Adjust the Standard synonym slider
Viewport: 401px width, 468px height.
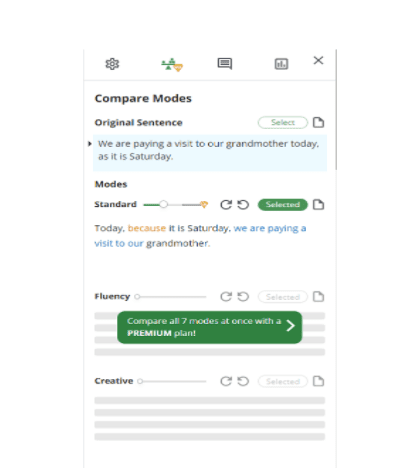(163, 204)
